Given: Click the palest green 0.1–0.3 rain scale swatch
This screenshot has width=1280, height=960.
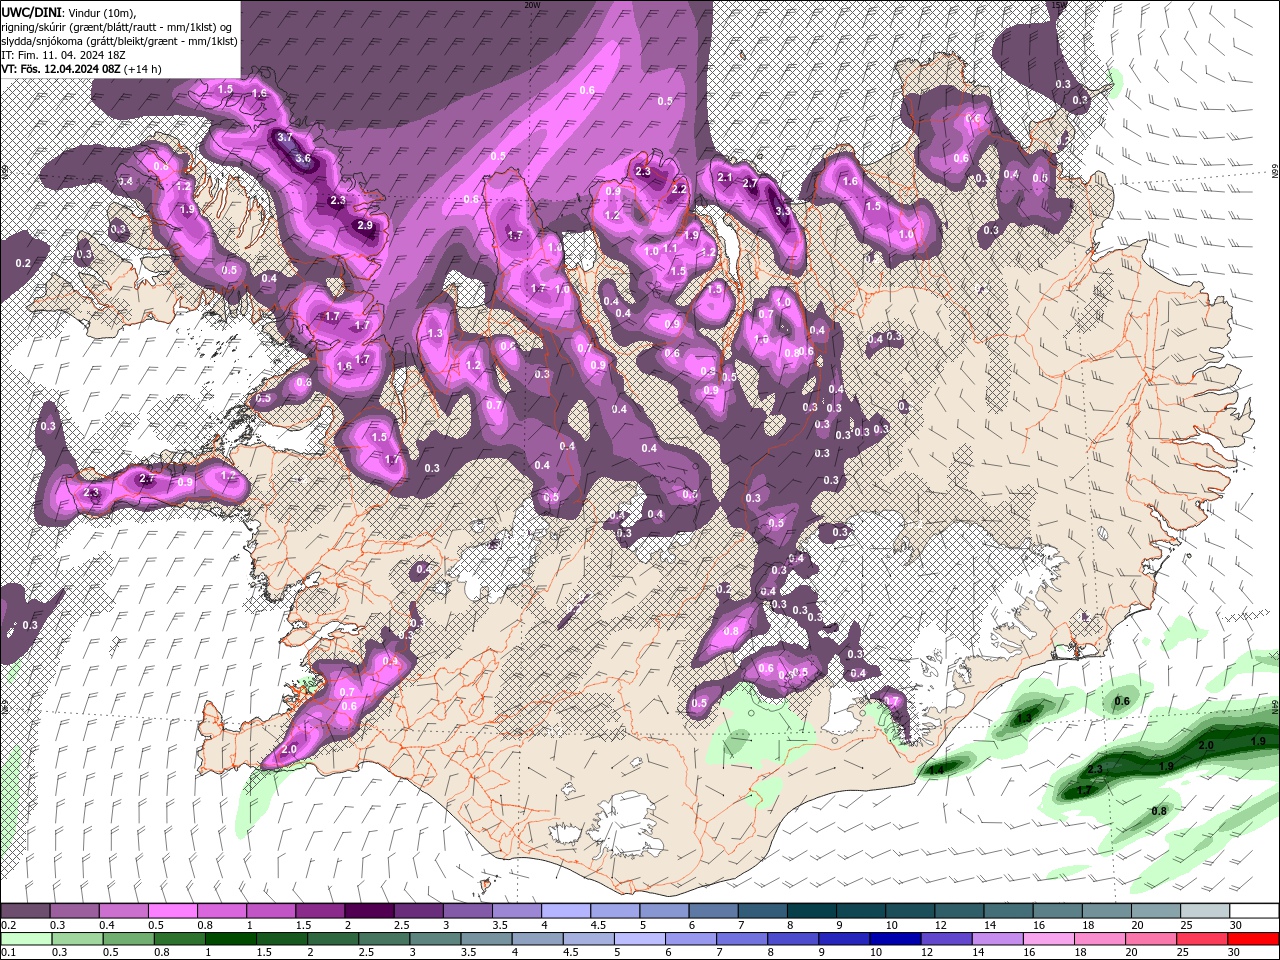Looking at the screenshot, I should (x=26, y=939).
